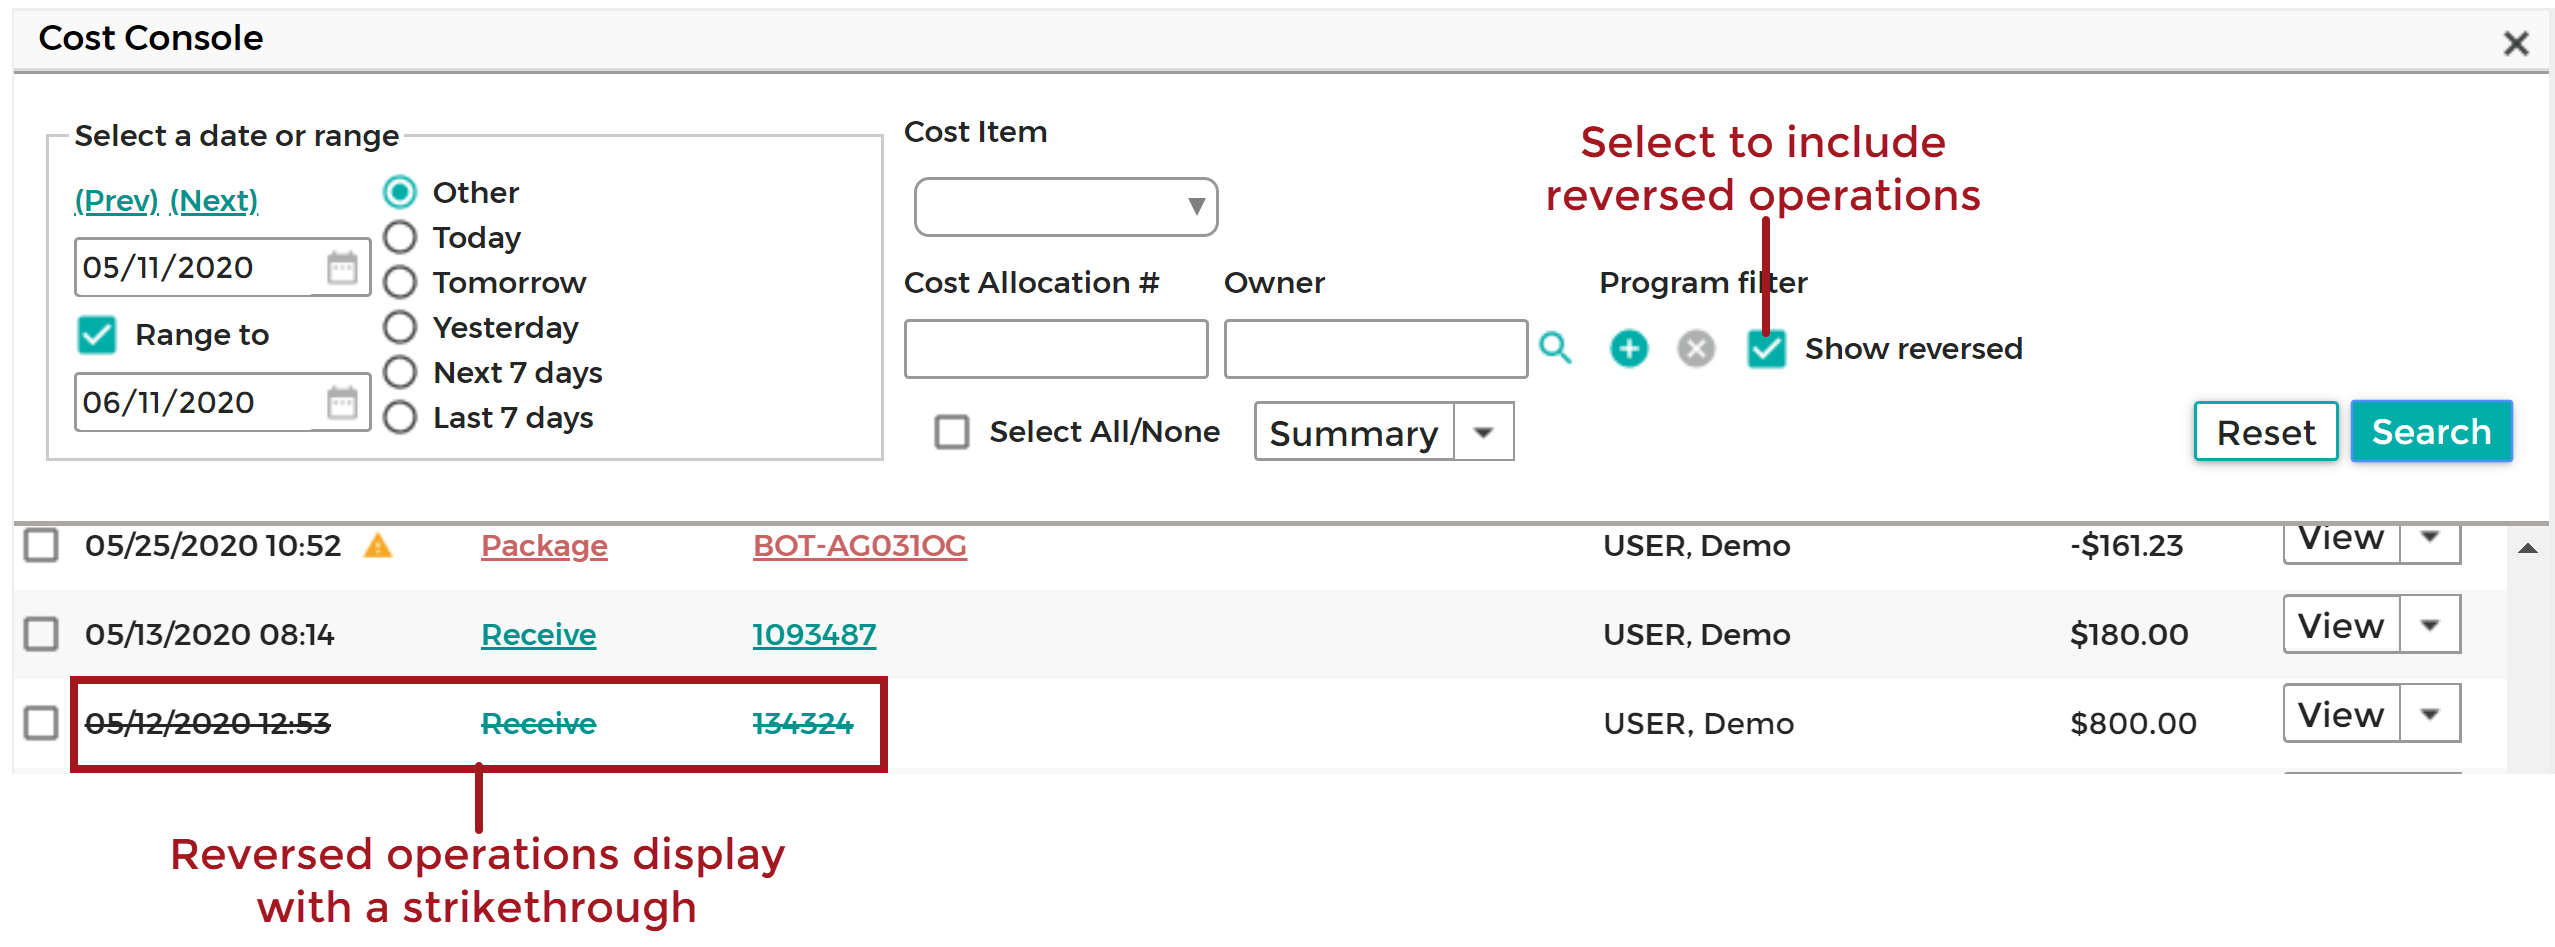Viewport: 2555px width, 947px height.
Task: Open the Cost Item dropdown
Action: pyautogui.click(x=1066, y=207)
